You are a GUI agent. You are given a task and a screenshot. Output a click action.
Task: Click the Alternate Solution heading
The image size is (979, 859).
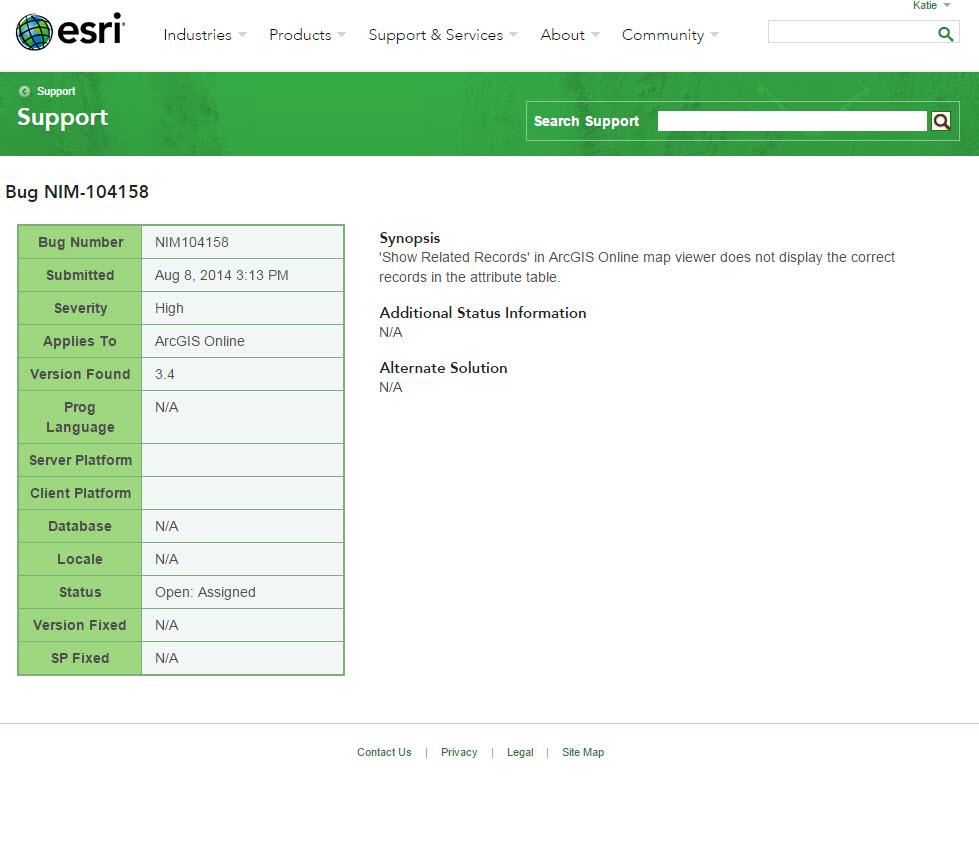point(443,368)
